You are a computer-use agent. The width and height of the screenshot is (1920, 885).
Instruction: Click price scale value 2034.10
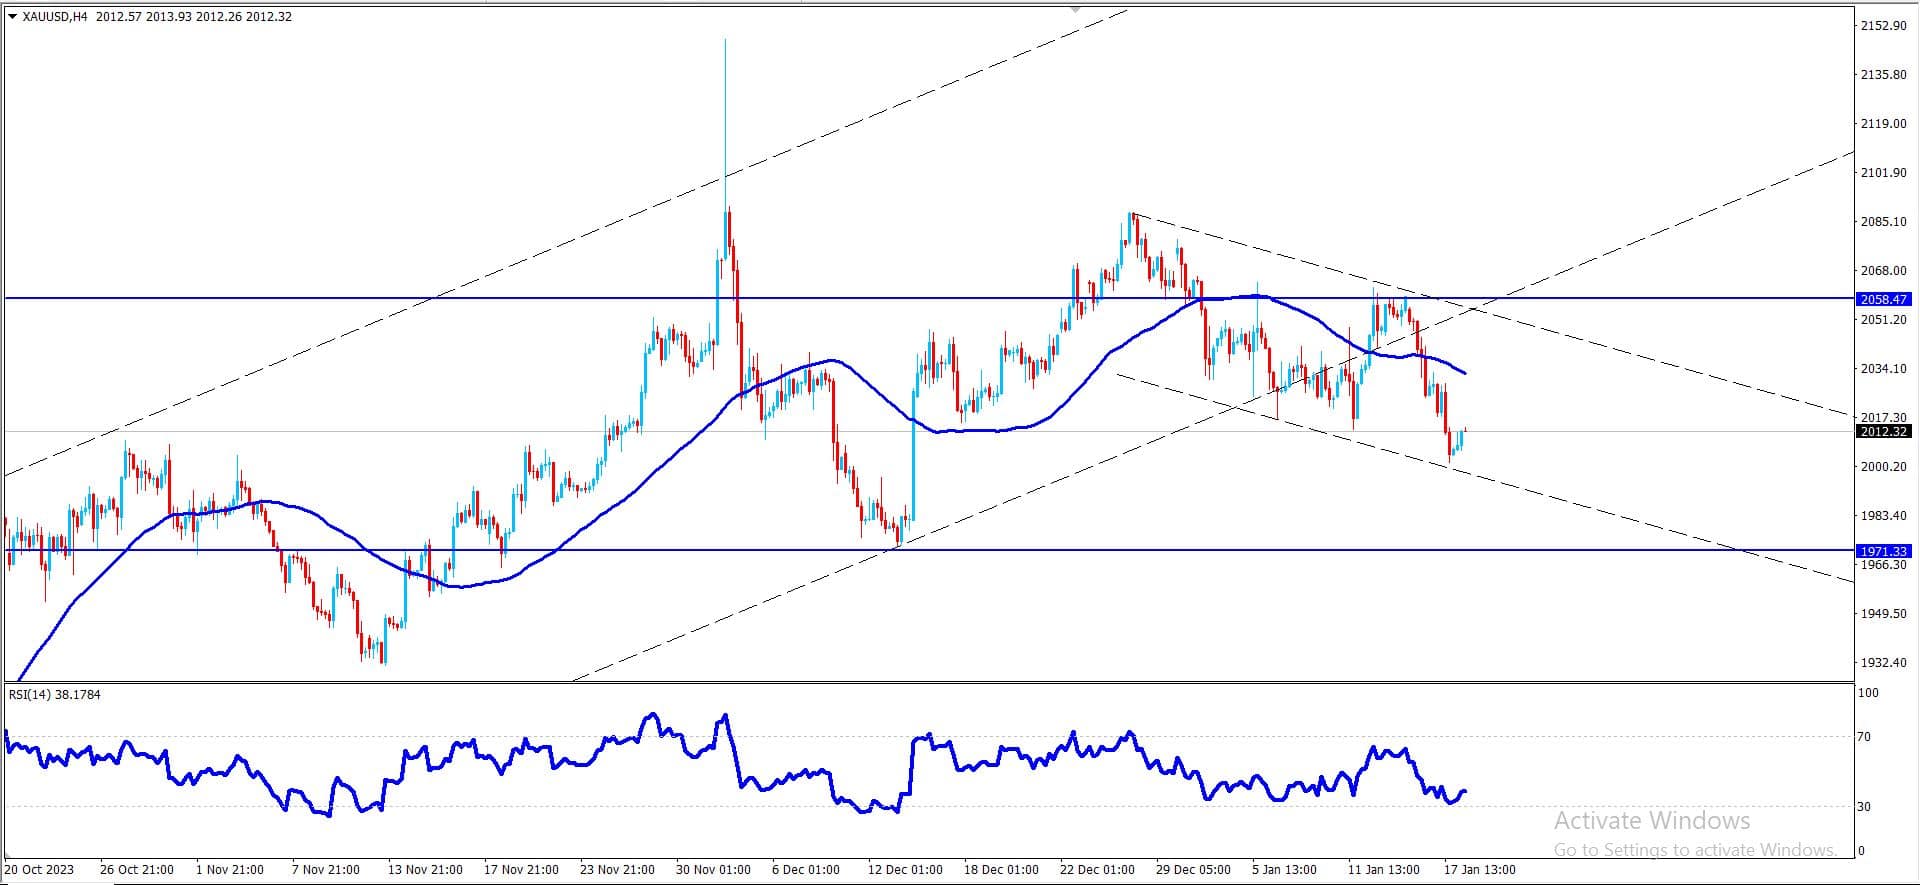point(1883,369)
